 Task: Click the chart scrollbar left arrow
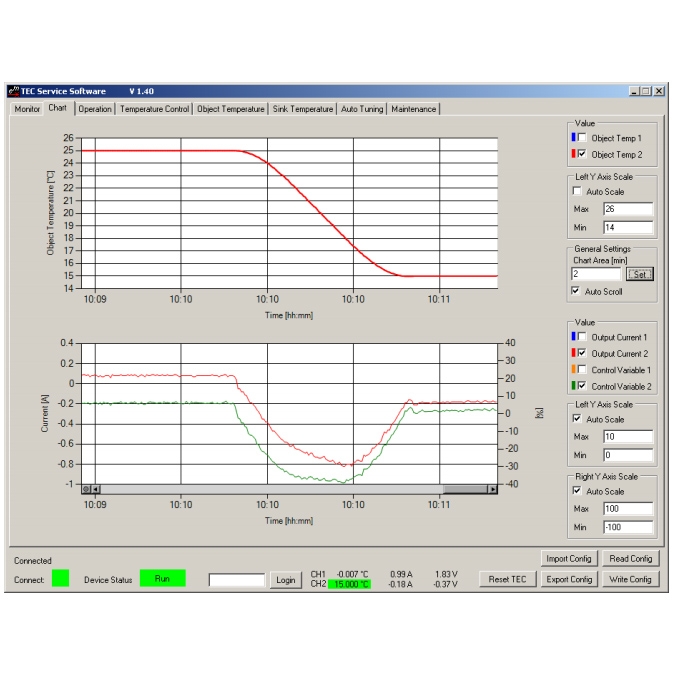tap(97, 489)
